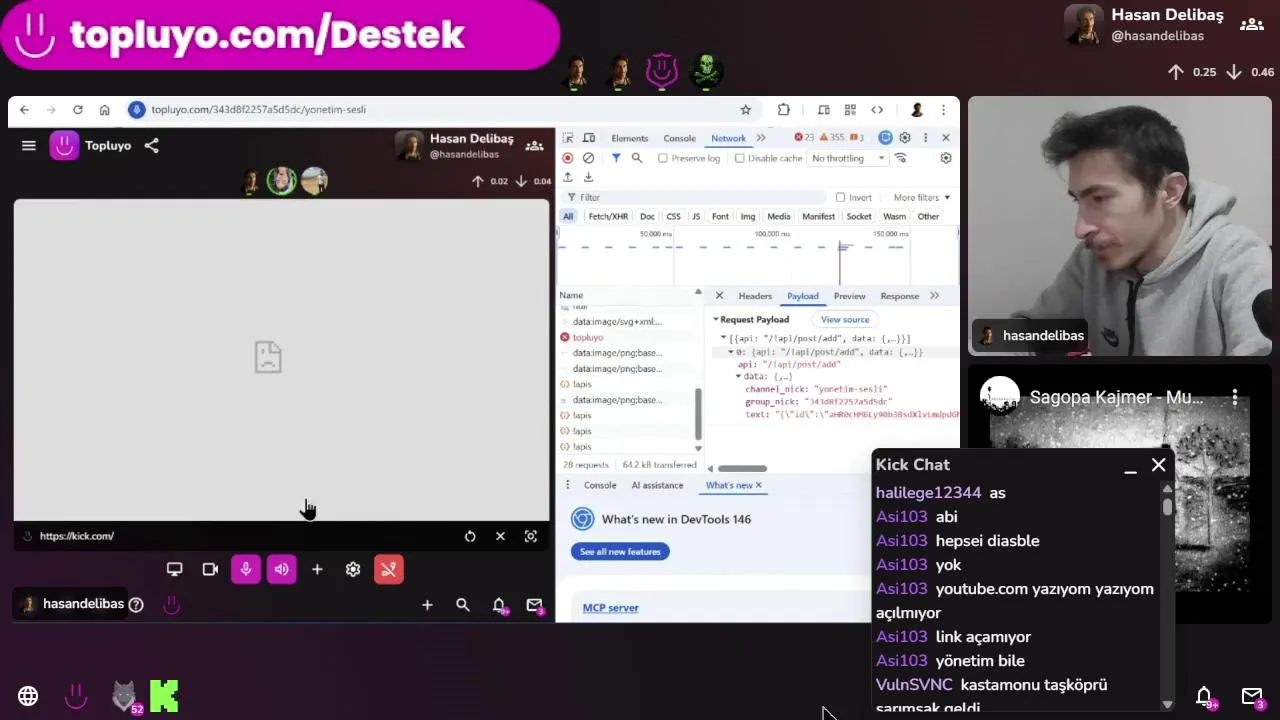Click the browser back arrow
This screenshot has height=720, width=1280.
[x=25, y=110]
